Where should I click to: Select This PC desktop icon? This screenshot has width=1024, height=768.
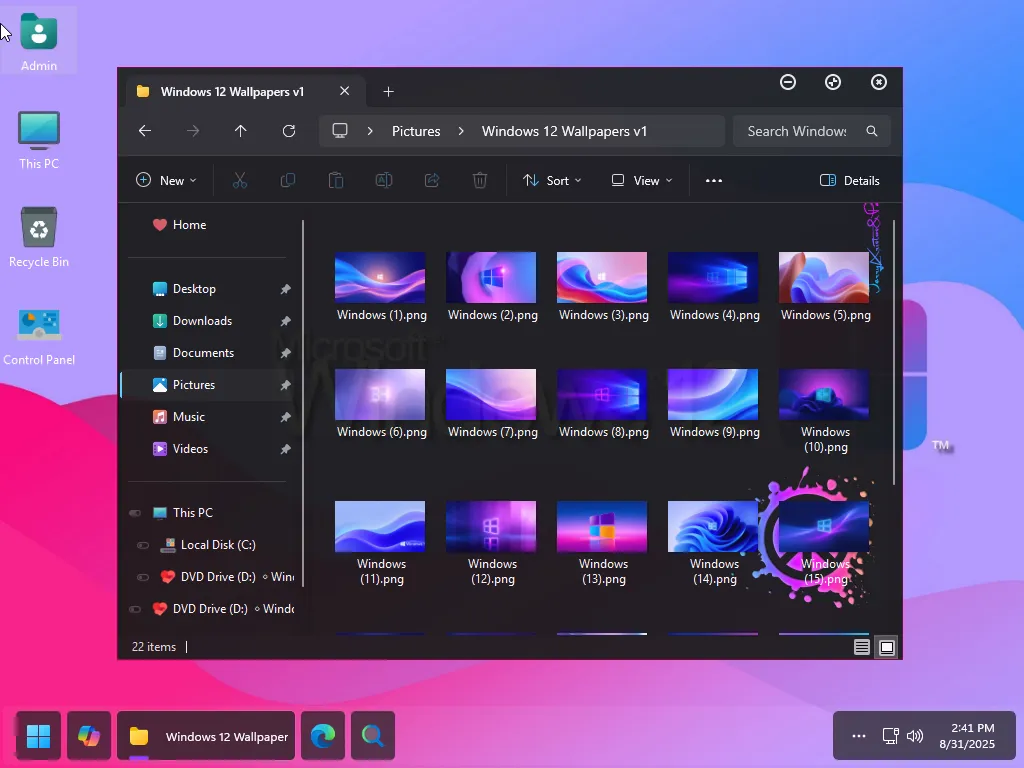39,140
